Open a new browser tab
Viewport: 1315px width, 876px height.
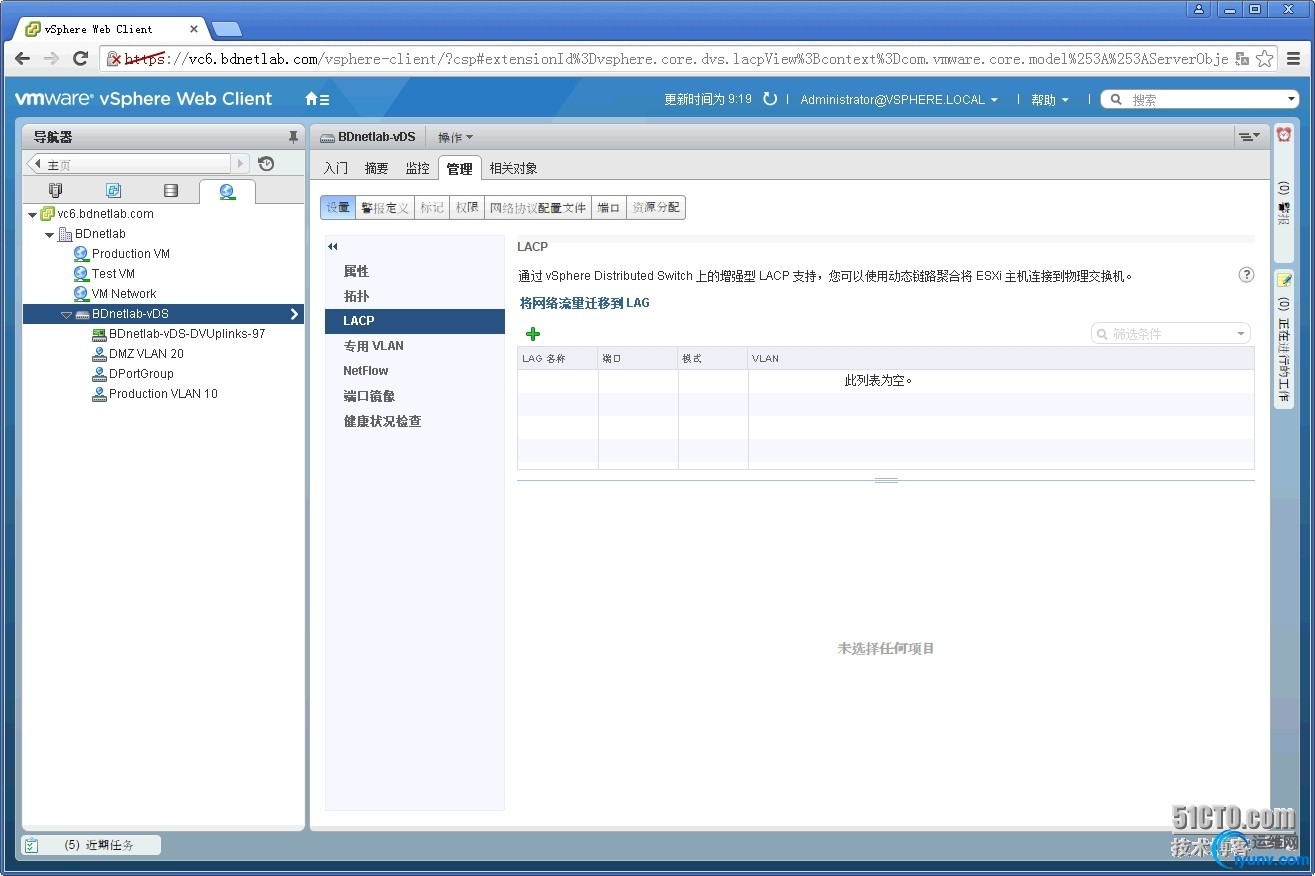pos(227,29)
